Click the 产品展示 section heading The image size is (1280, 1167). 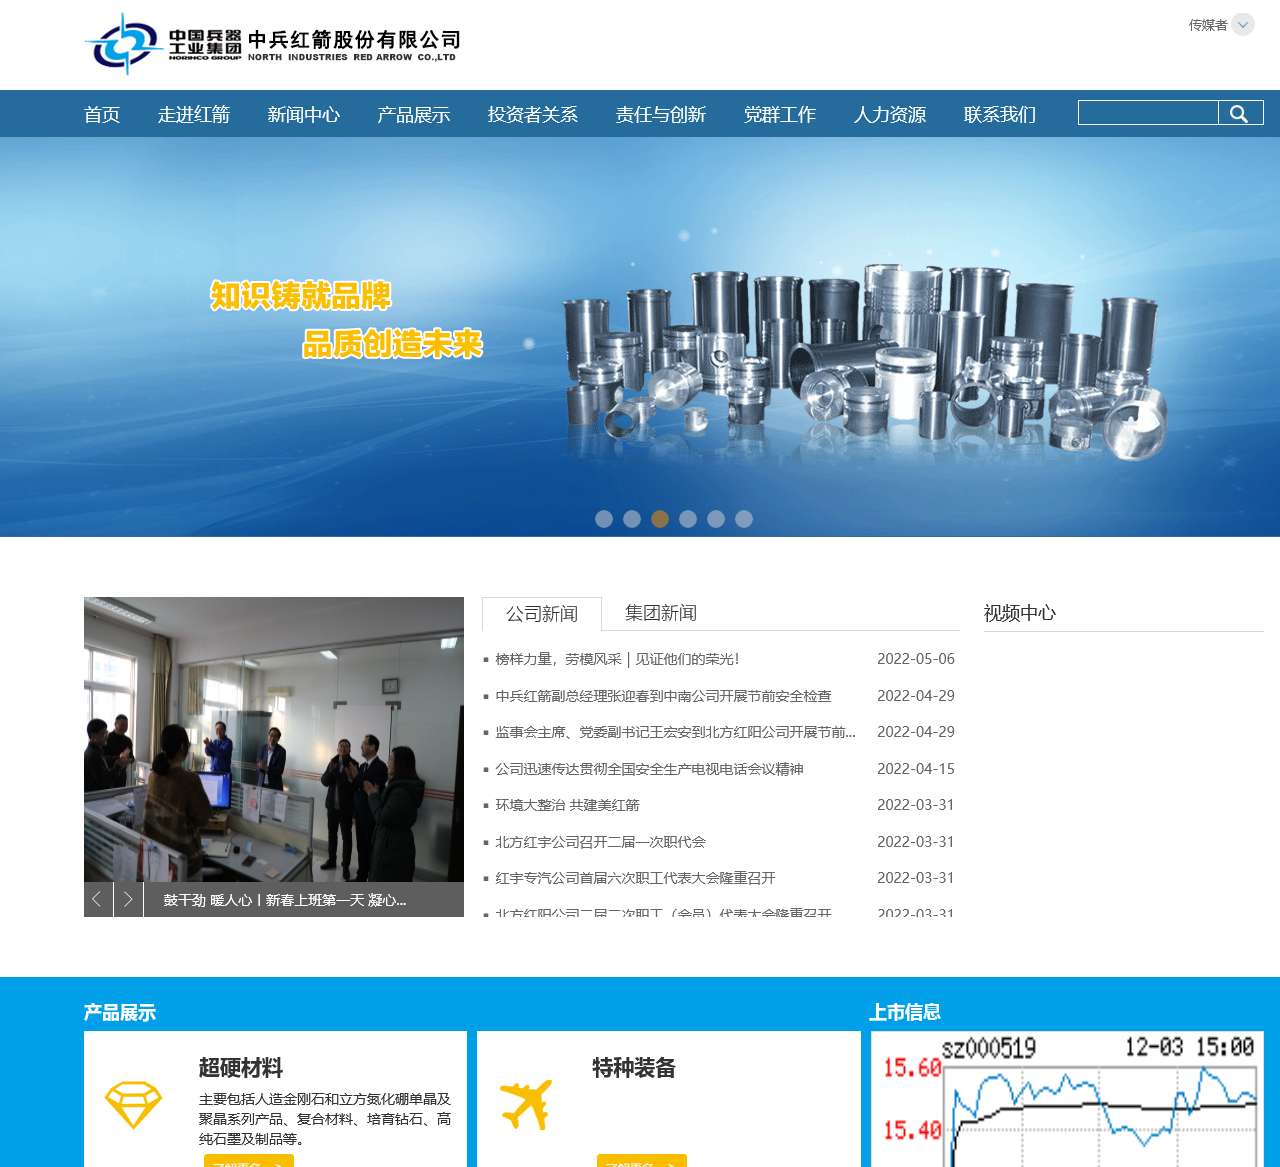point(120,1012)
